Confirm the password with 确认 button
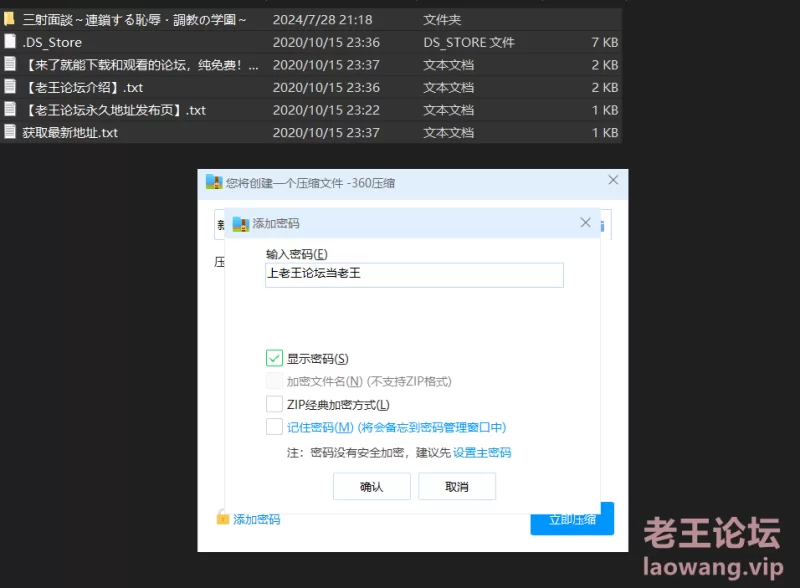This screenshot has width=800, height=588. (x=372, y=486)
